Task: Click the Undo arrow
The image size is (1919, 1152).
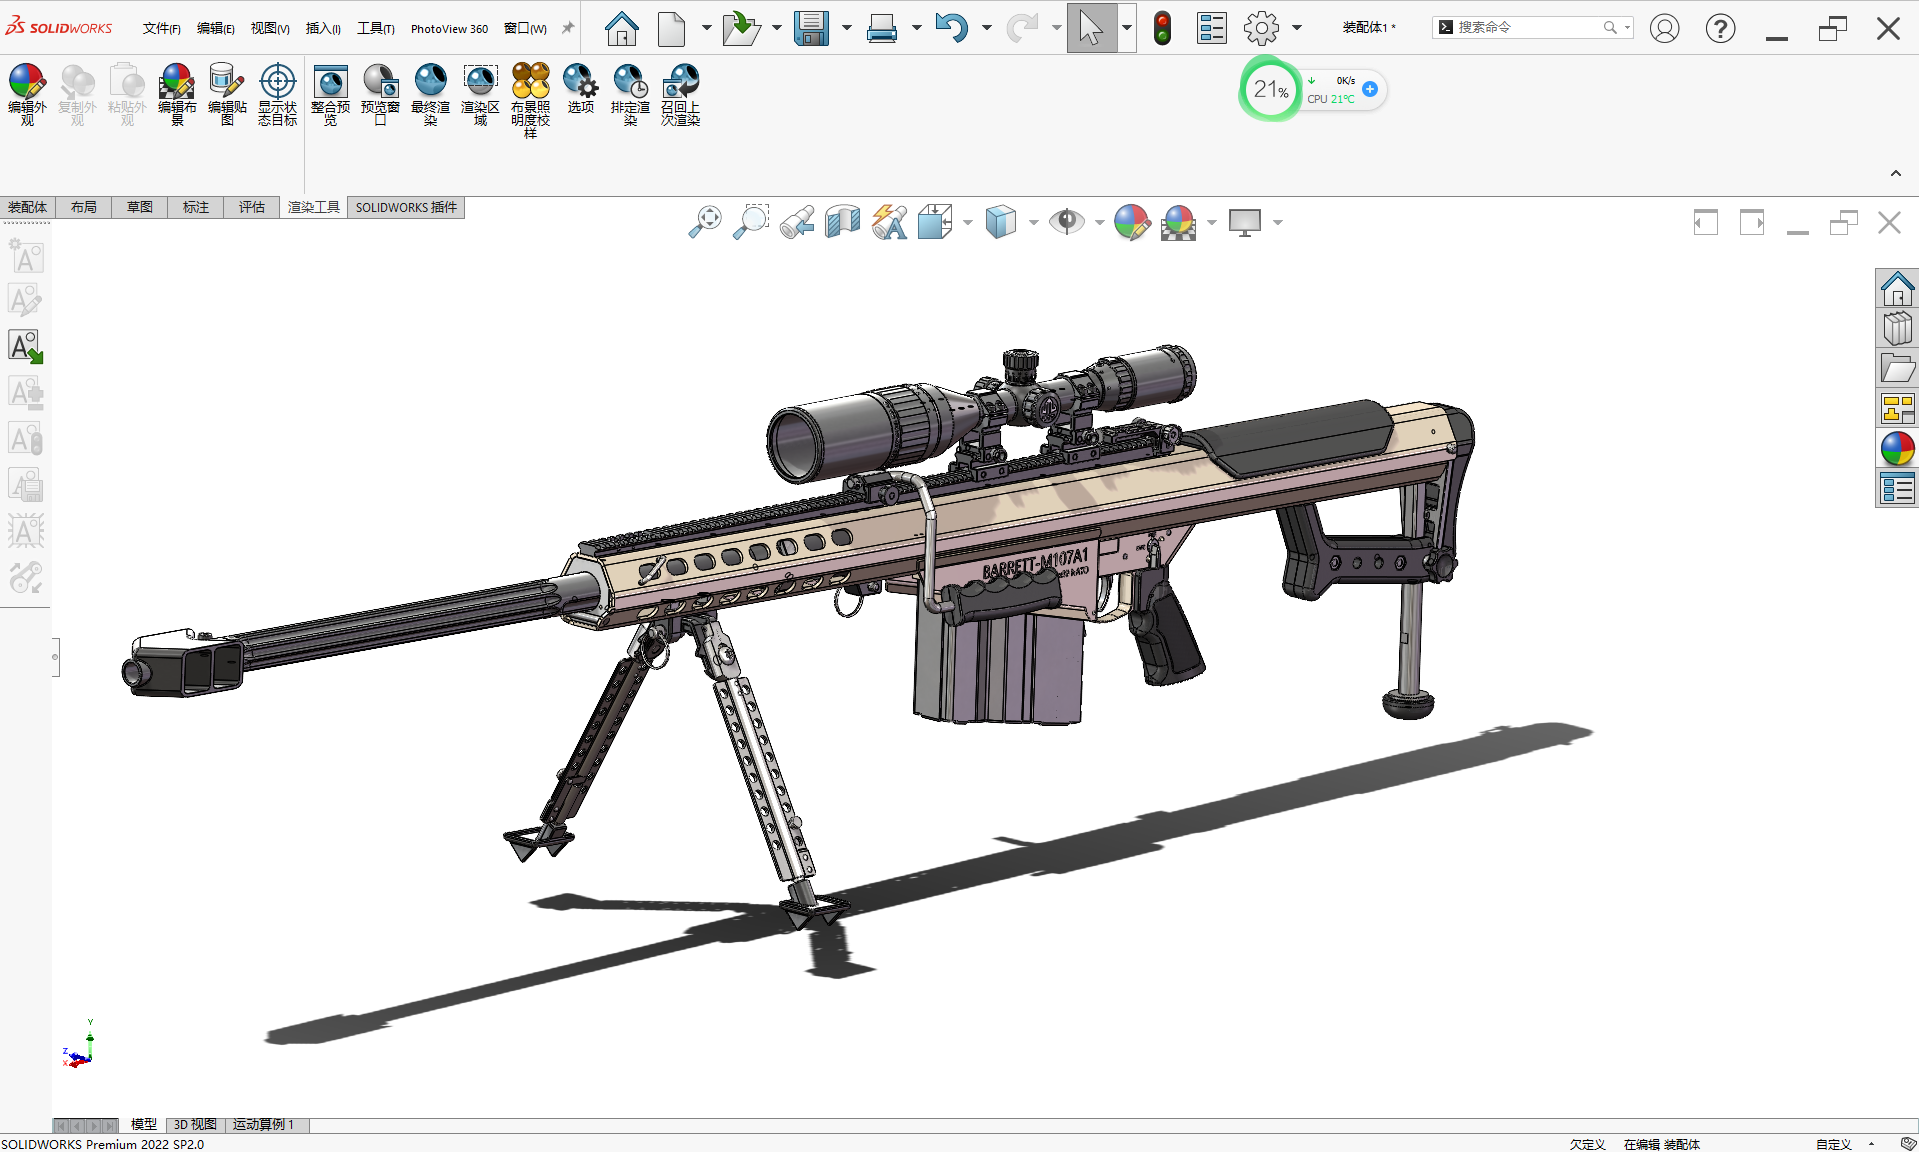Action: pyautogui.click(x=952, y=28)
